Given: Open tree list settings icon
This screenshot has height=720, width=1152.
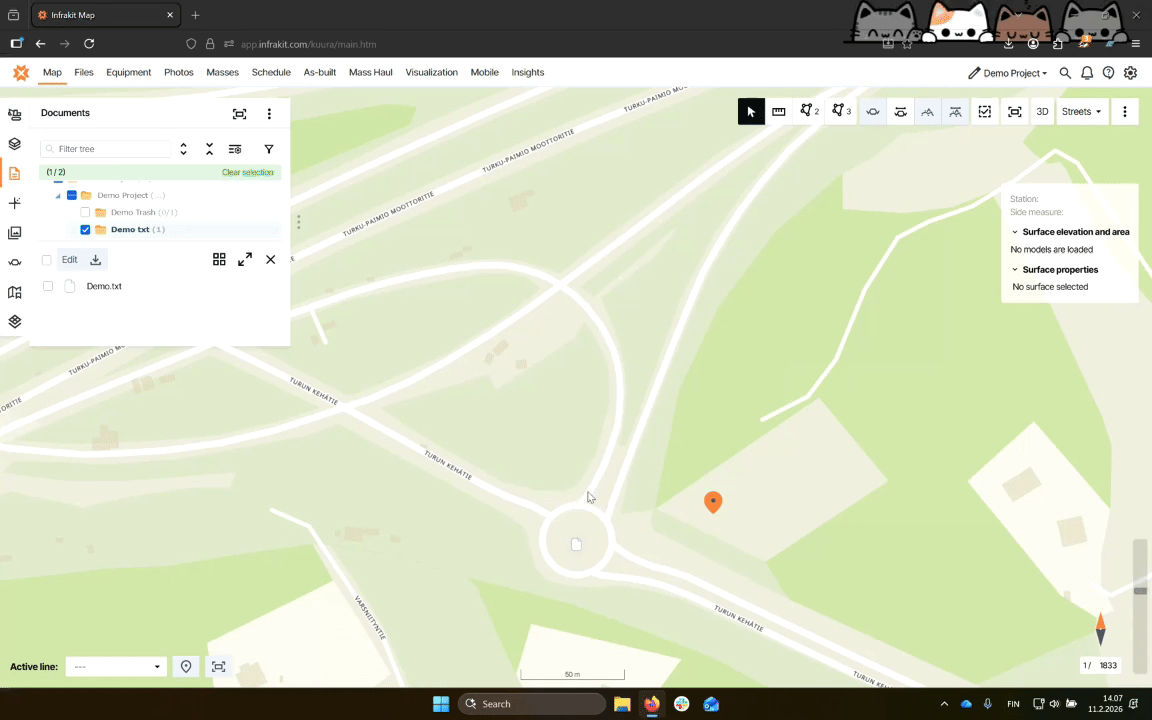Looking at the screenshot, I should pos(235,149).
